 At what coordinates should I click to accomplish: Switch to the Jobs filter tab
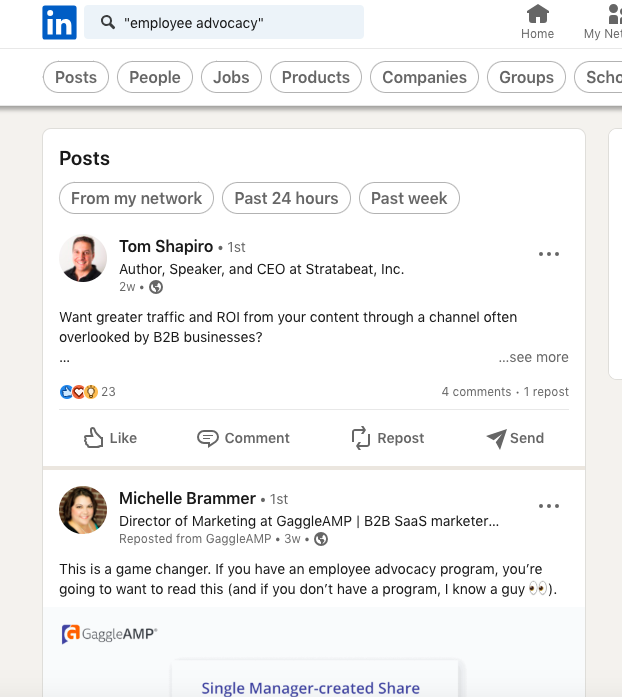231,77
